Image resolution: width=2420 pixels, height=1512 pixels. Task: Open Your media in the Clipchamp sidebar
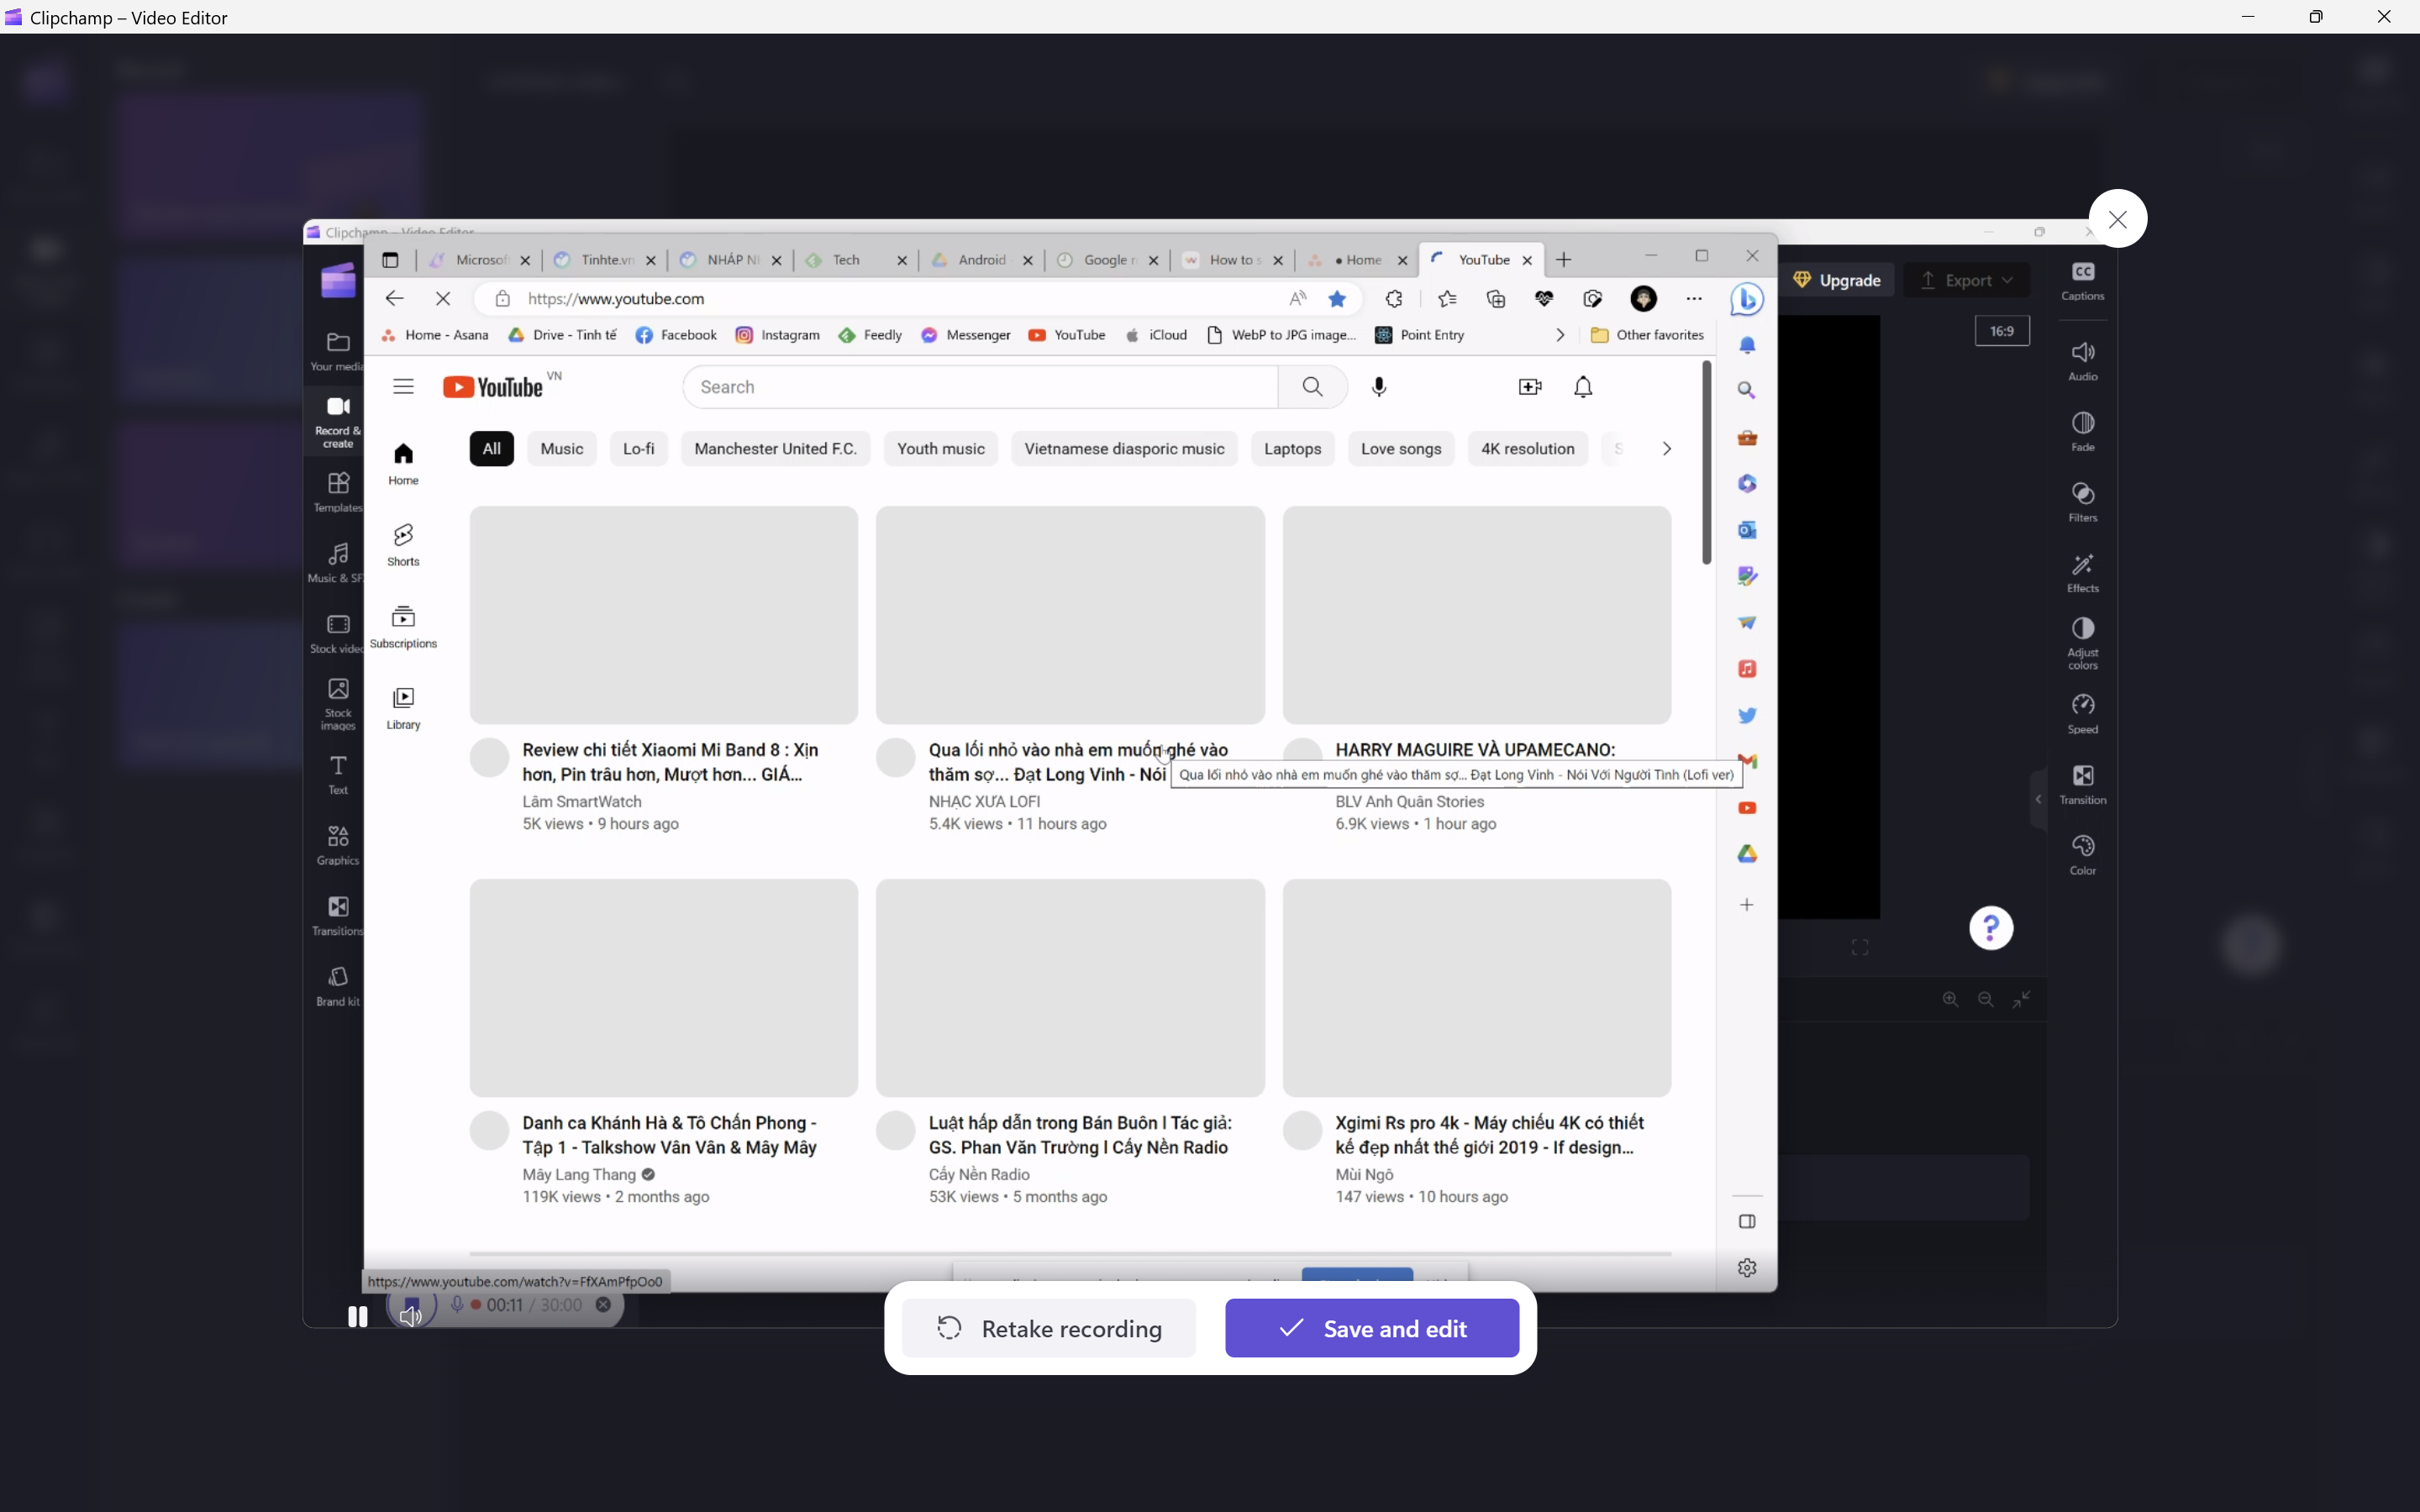tap(338, 351)
